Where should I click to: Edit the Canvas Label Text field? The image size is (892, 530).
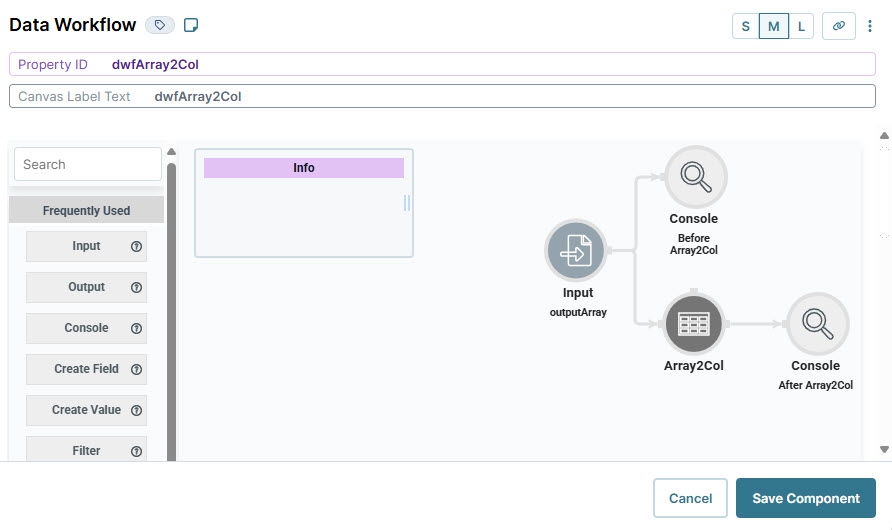442,96
